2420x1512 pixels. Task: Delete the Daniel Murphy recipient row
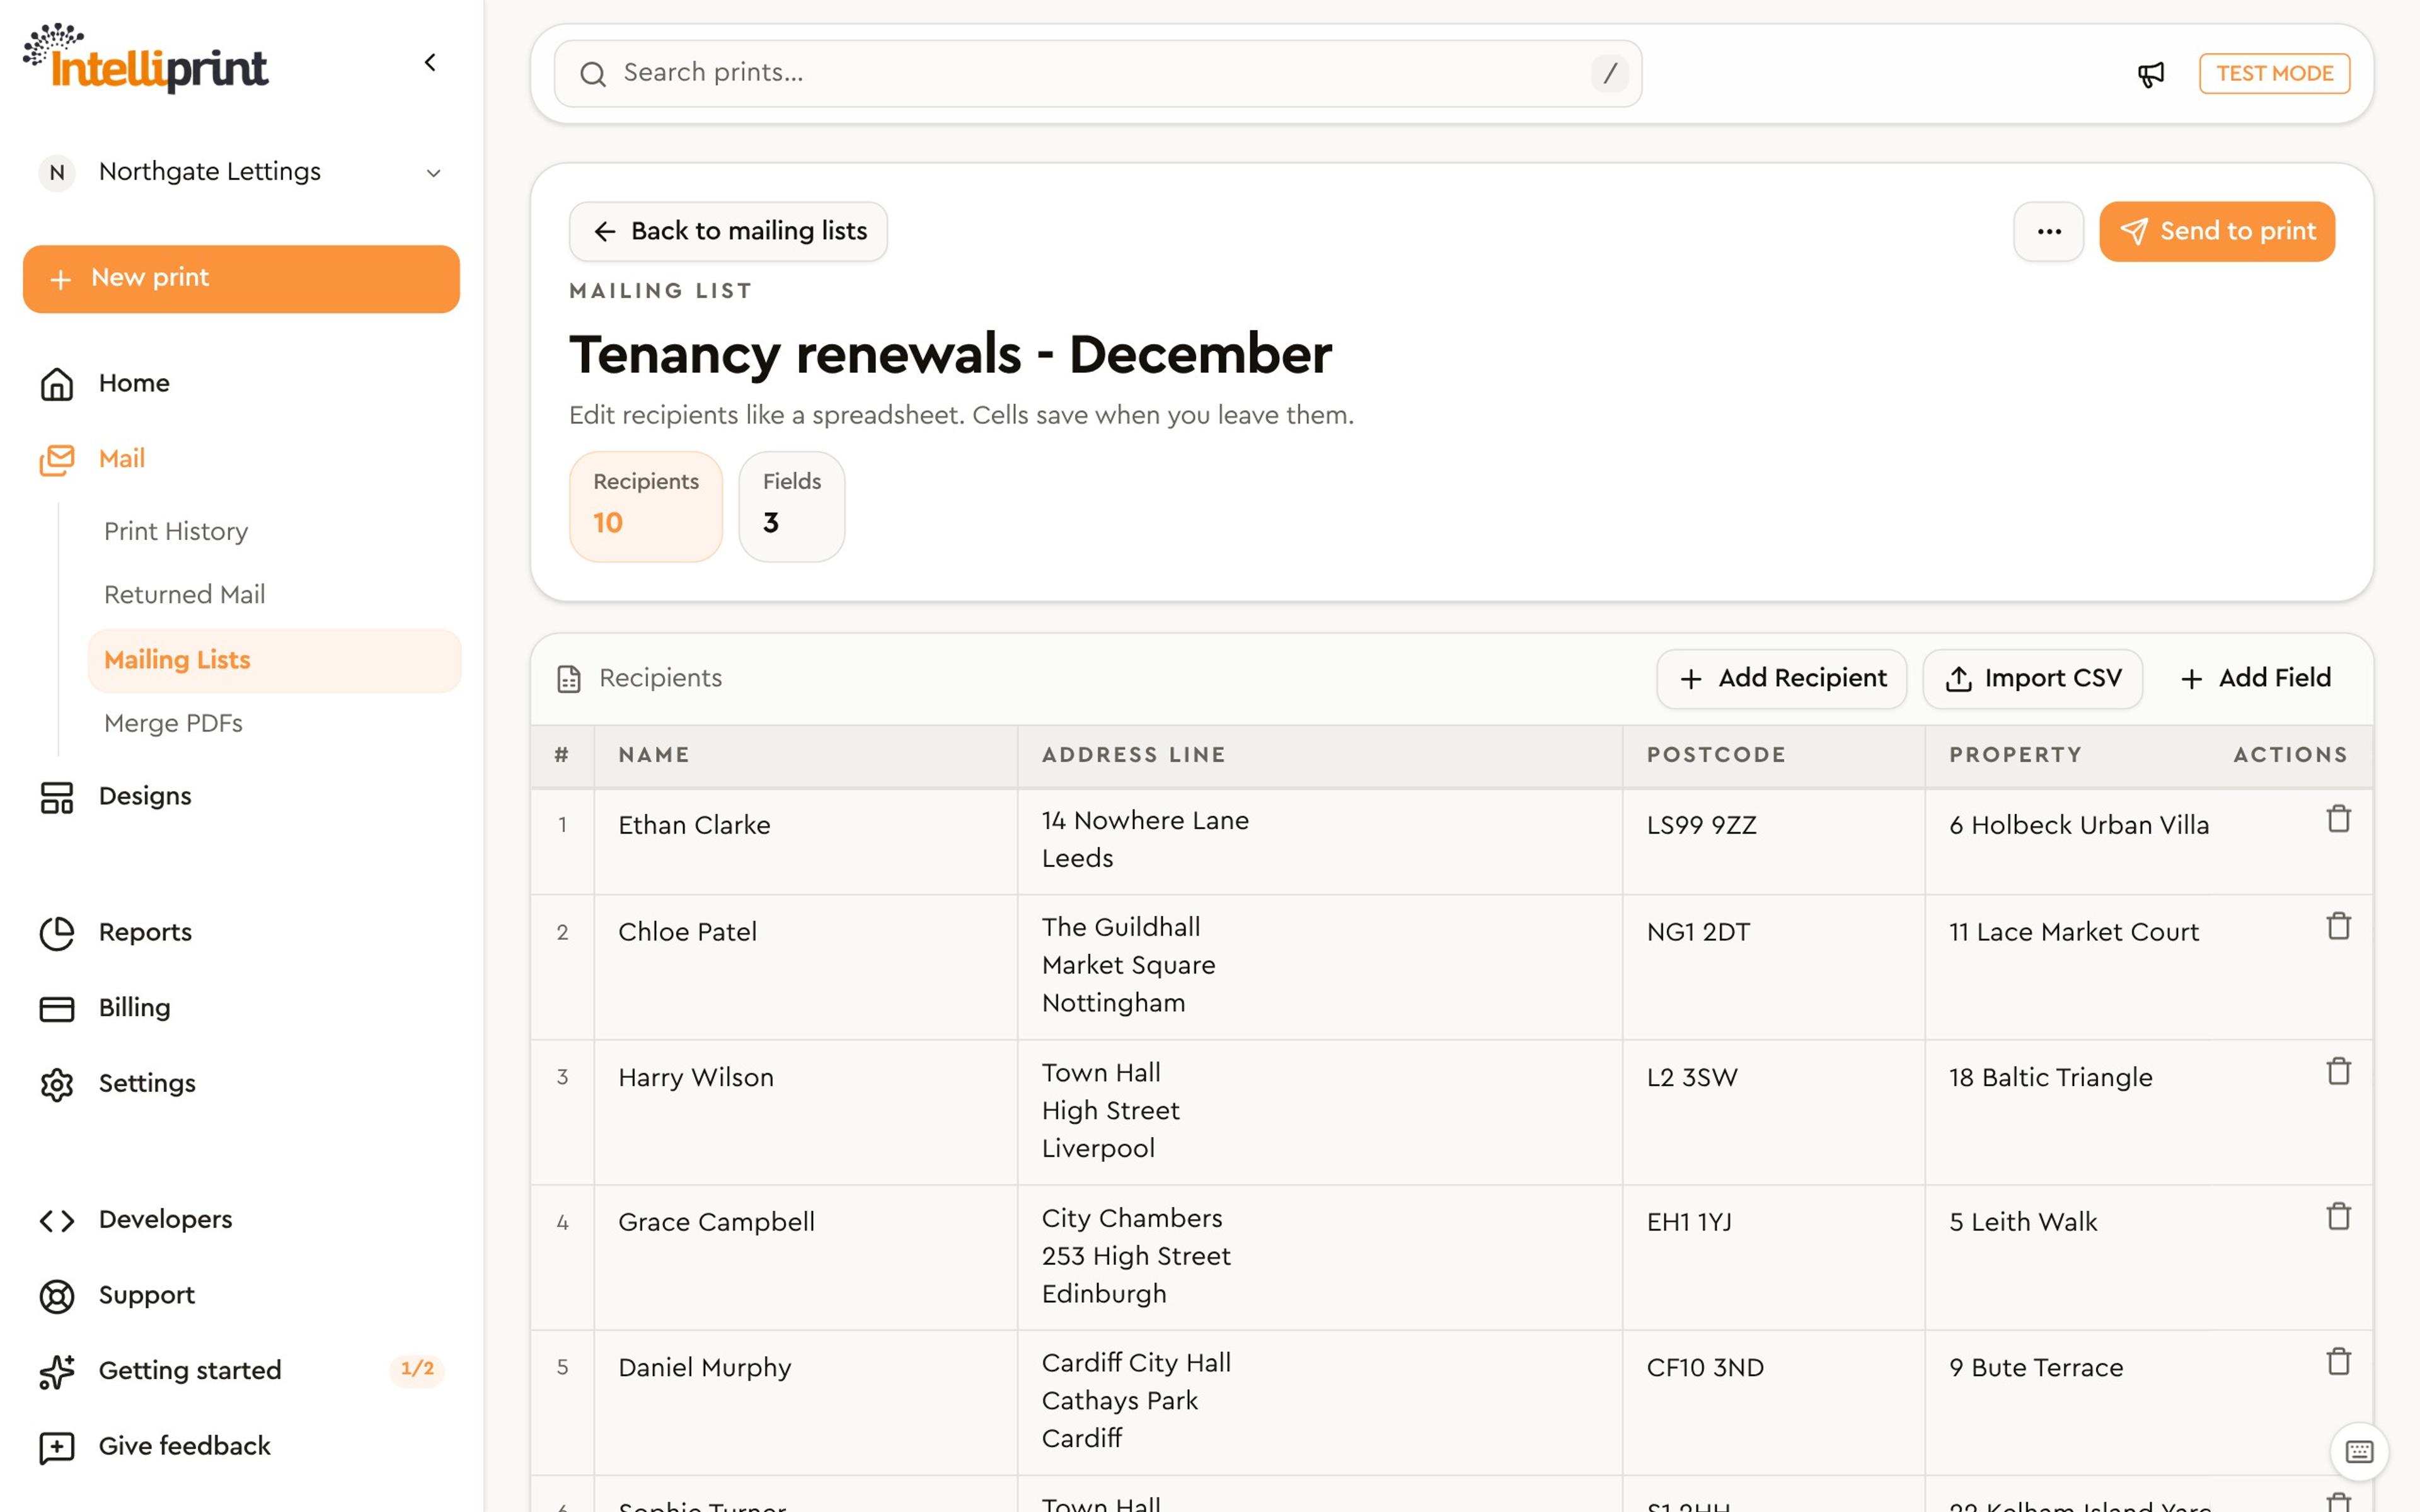click(x=2338, y=1361)
